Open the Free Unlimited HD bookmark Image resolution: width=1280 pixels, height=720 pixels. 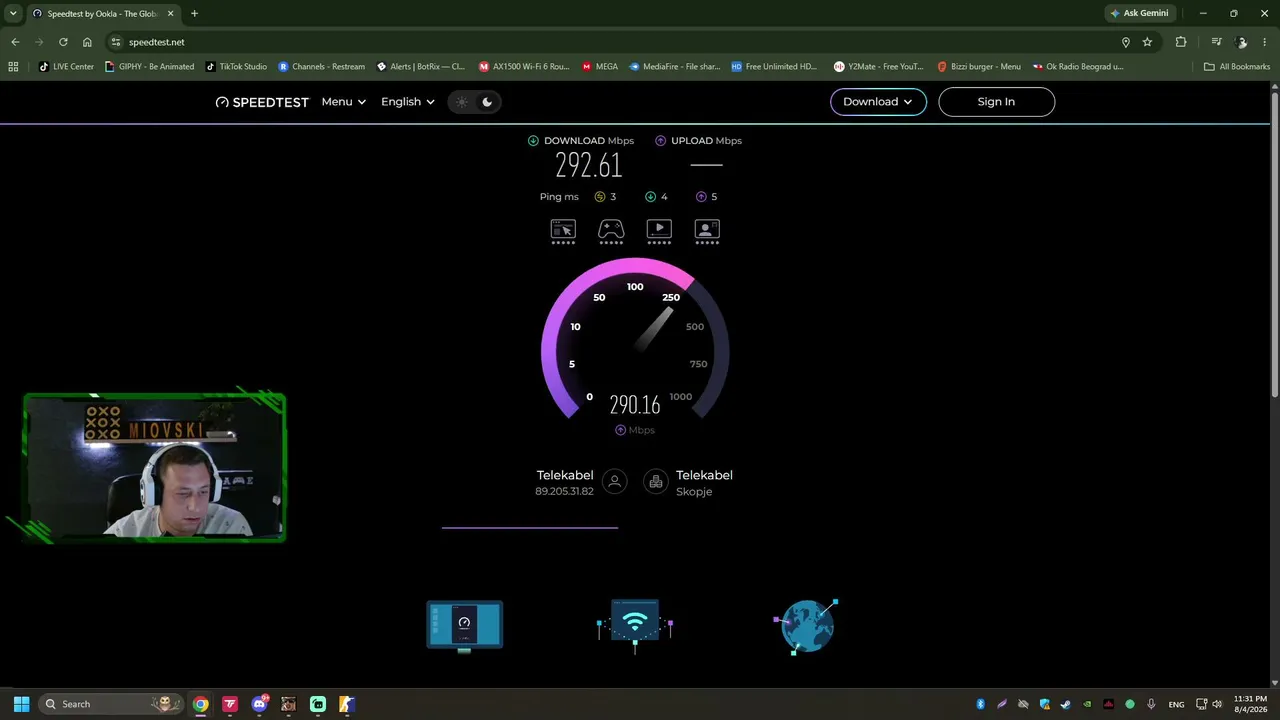coord(774,67)
